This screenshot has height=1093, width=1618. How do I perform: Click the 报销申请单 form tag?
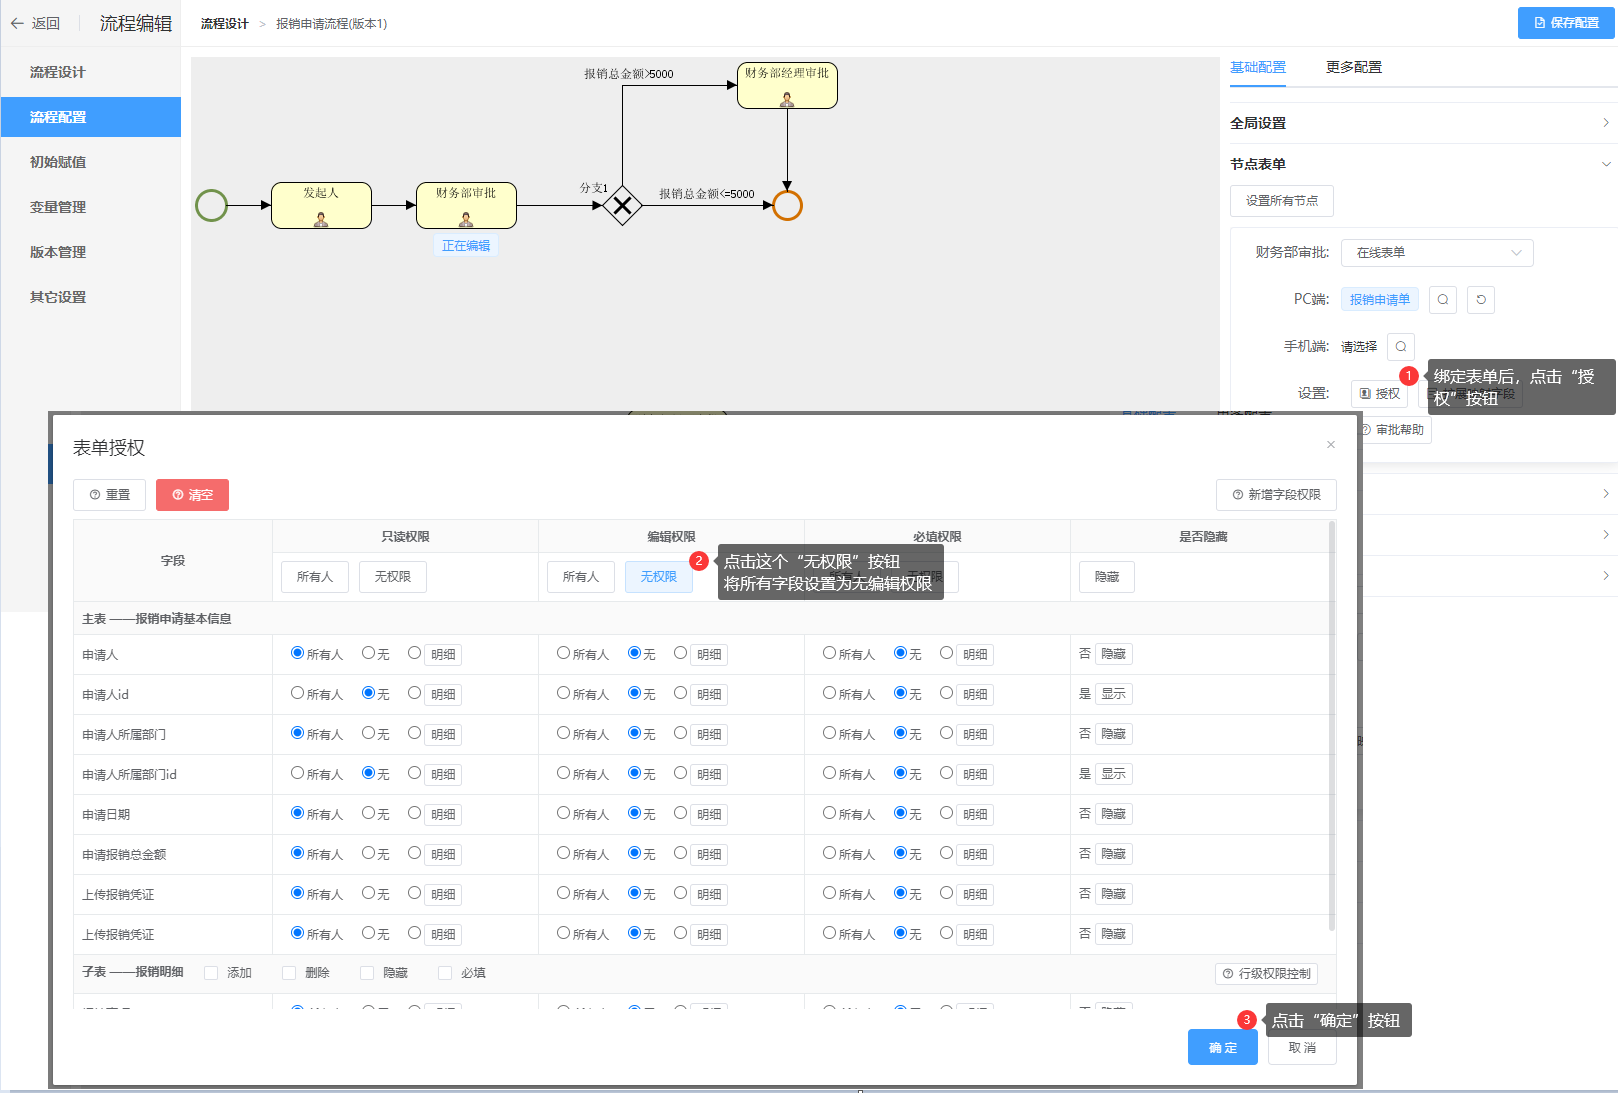pyautogui.click(x=1380, y=299)
